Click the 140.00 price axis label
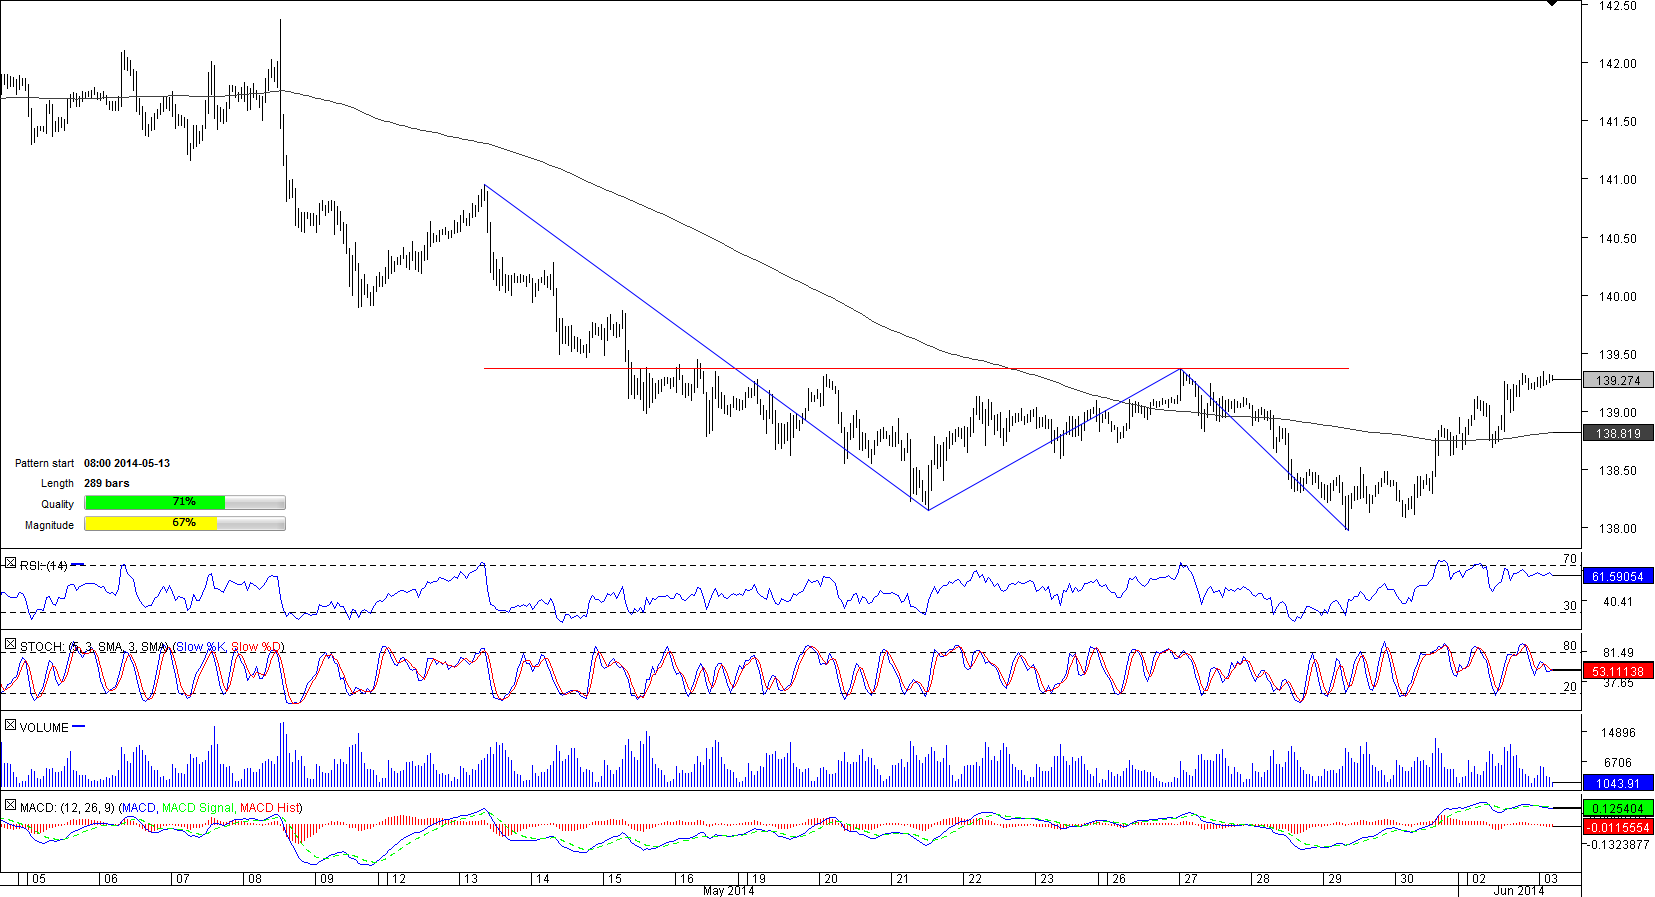 pos(1617,296)
